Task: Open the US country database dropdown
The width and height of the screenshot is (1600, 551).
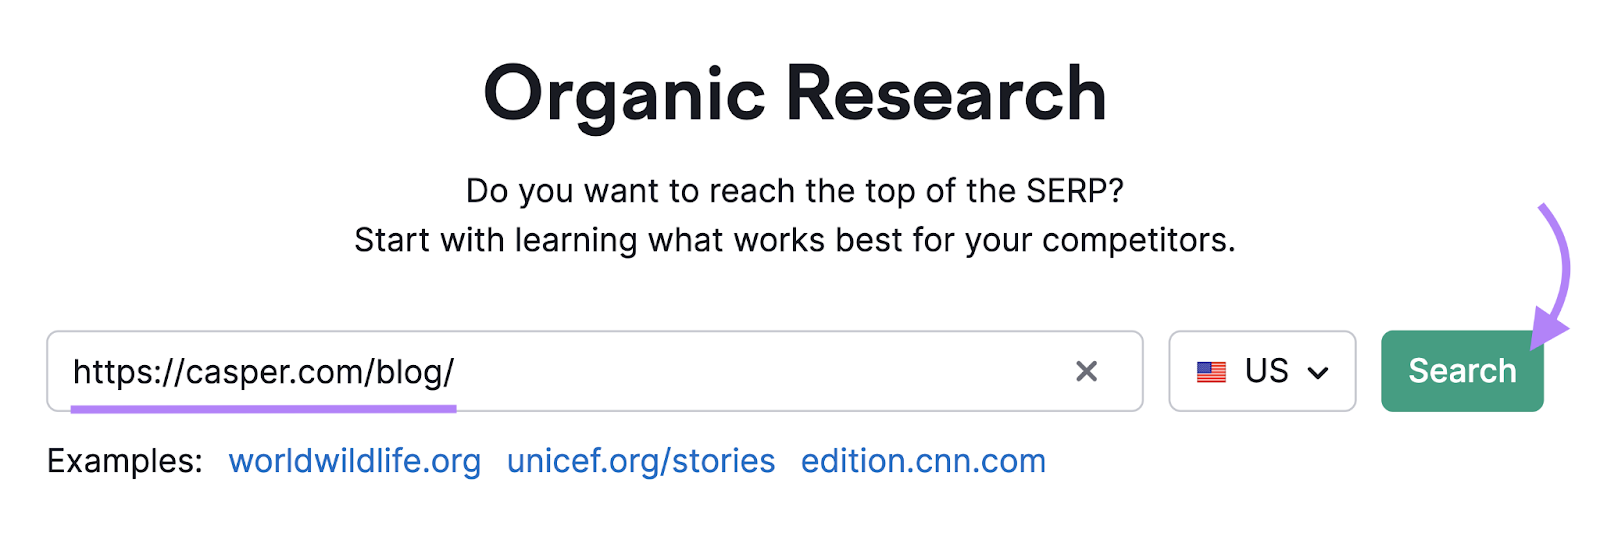Action: 1262,372
